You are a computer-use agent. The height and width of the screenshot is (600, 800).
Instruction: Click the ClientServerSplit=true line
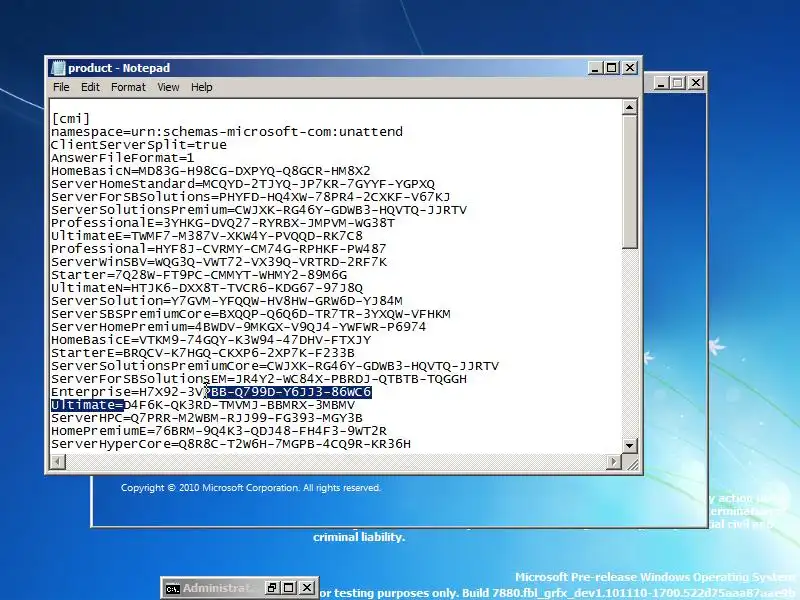click(x=139, y=145)
